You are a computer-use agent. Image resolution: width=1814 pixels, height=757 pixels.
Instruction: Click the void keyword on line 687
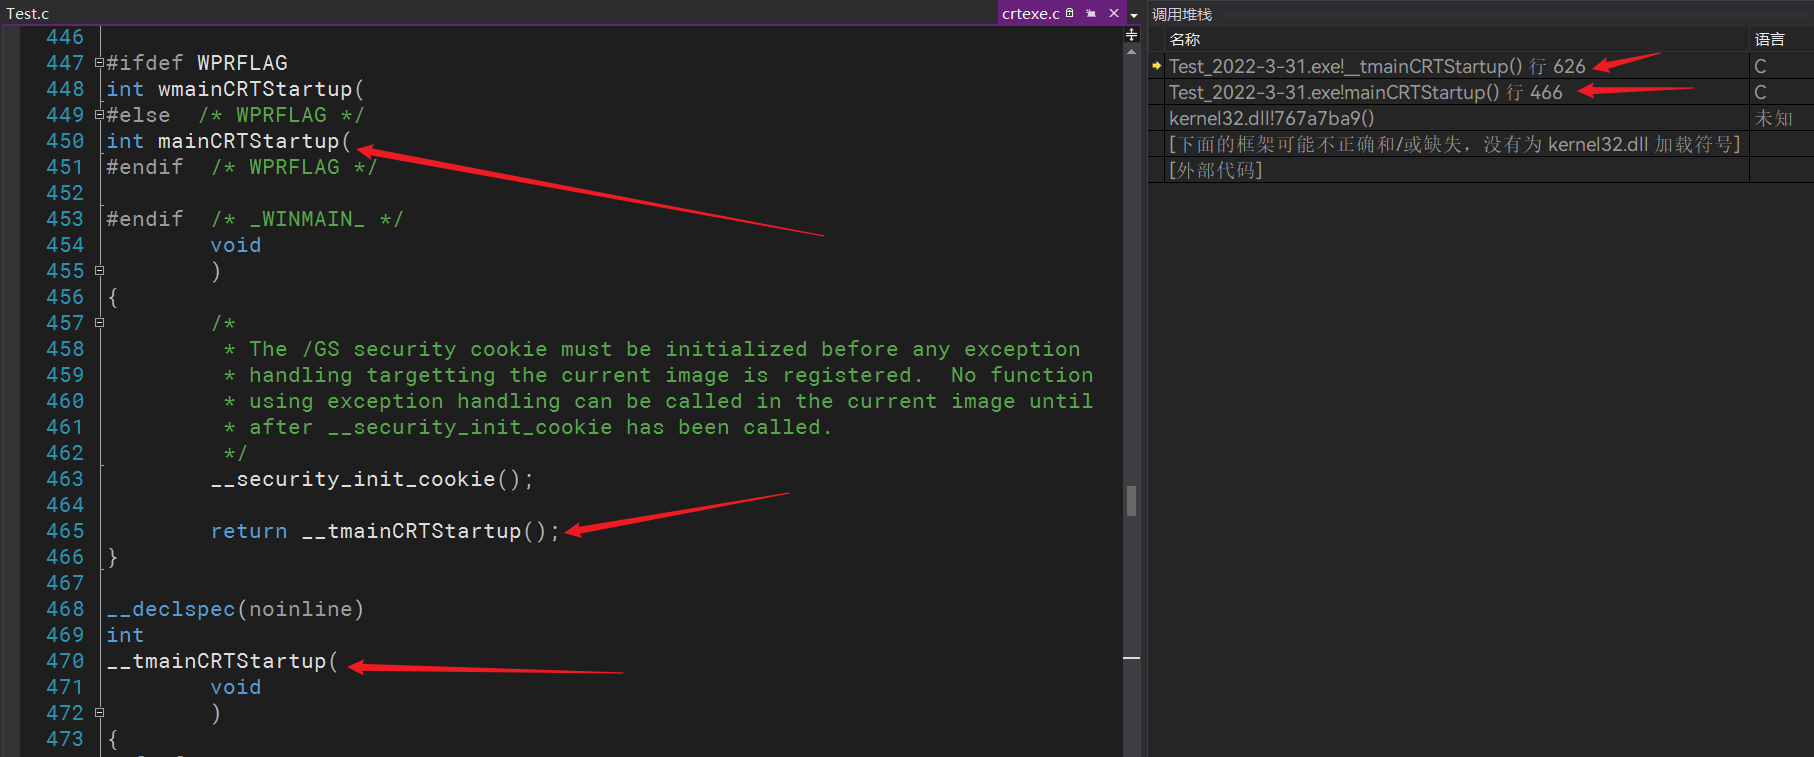pos(236,687)
